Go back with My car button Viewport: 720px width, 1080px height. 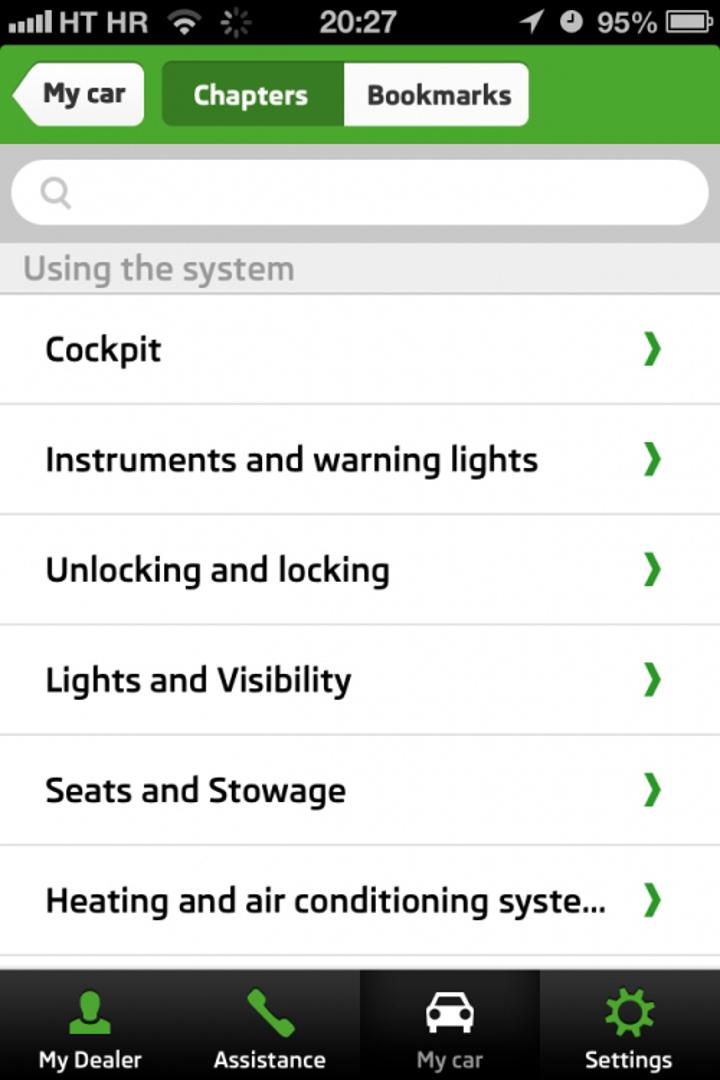[x=80, y=95]
